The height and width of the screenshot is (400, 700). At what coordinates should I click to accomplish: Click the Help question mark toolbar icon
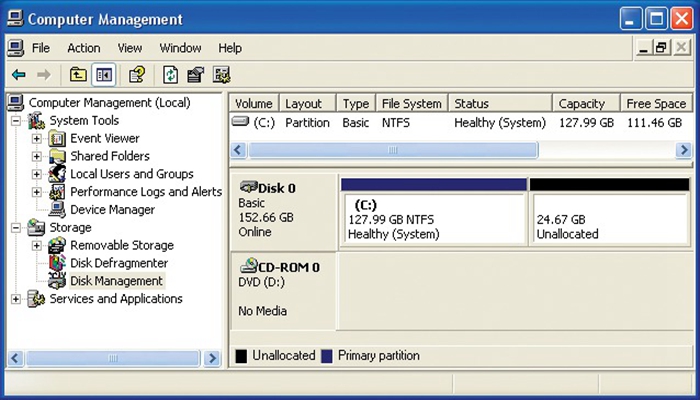click(x=137, y=75)
